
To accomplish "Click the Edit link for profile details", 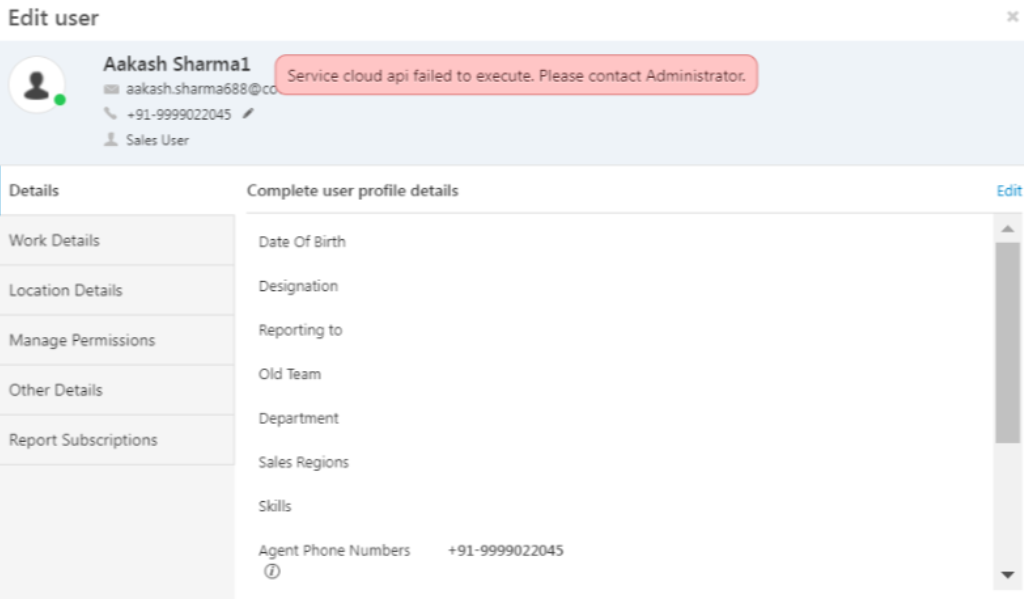I will click(1008, 191).
